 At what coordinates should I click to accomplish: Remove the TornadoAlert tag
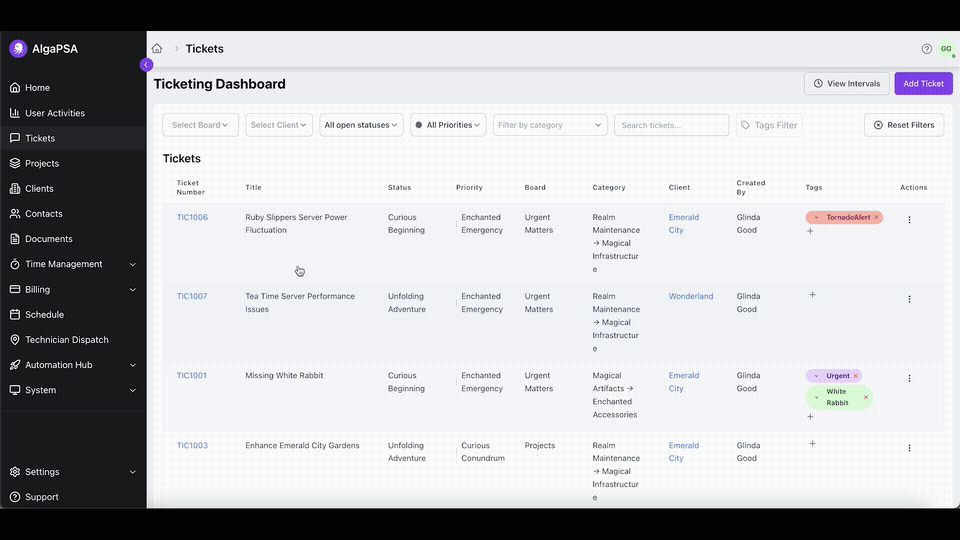pos(876,217)
